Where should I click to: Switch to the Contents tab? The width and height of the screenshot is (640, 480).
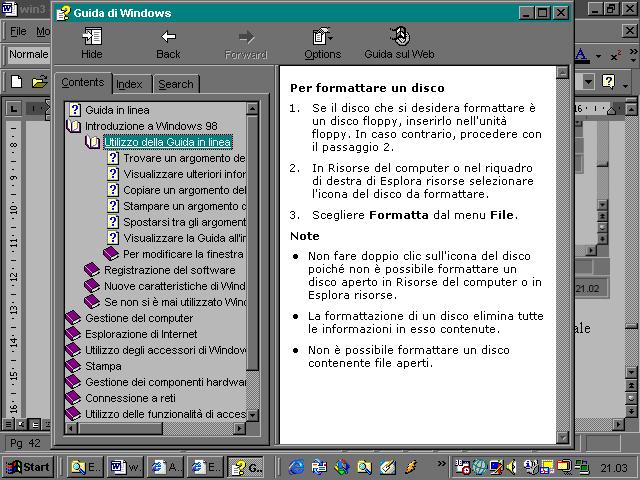83,83
